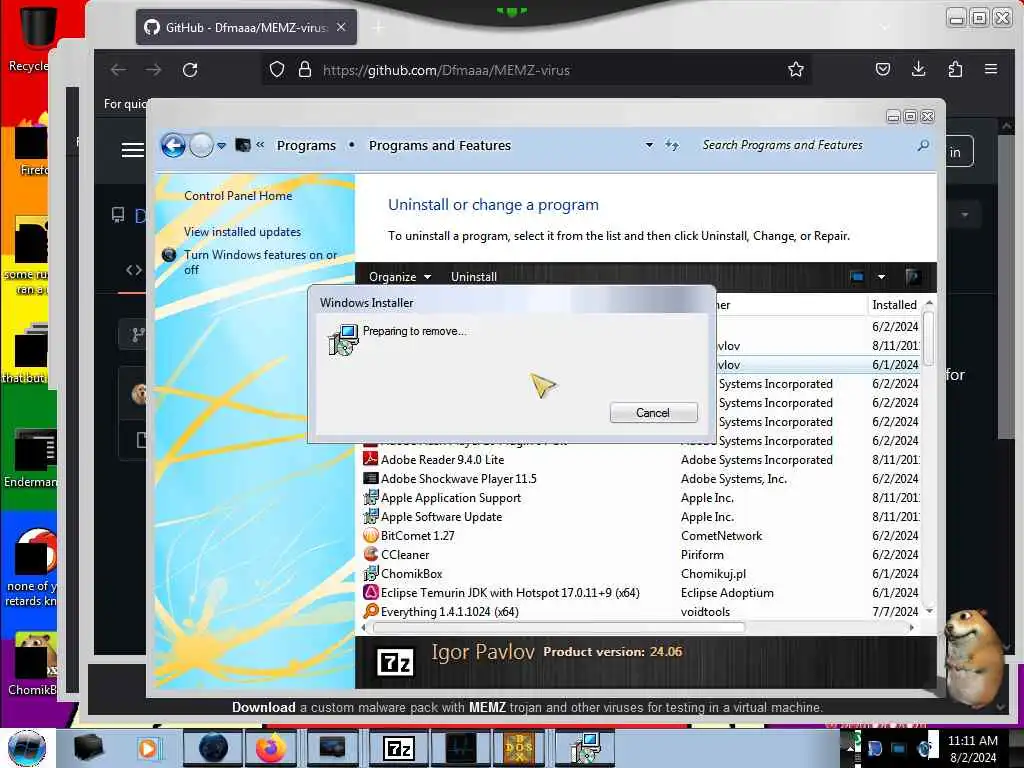Click the horizontal scrollbar of the program list
The width and height of the screenshot is (1024, 768).
coord(559,628)
